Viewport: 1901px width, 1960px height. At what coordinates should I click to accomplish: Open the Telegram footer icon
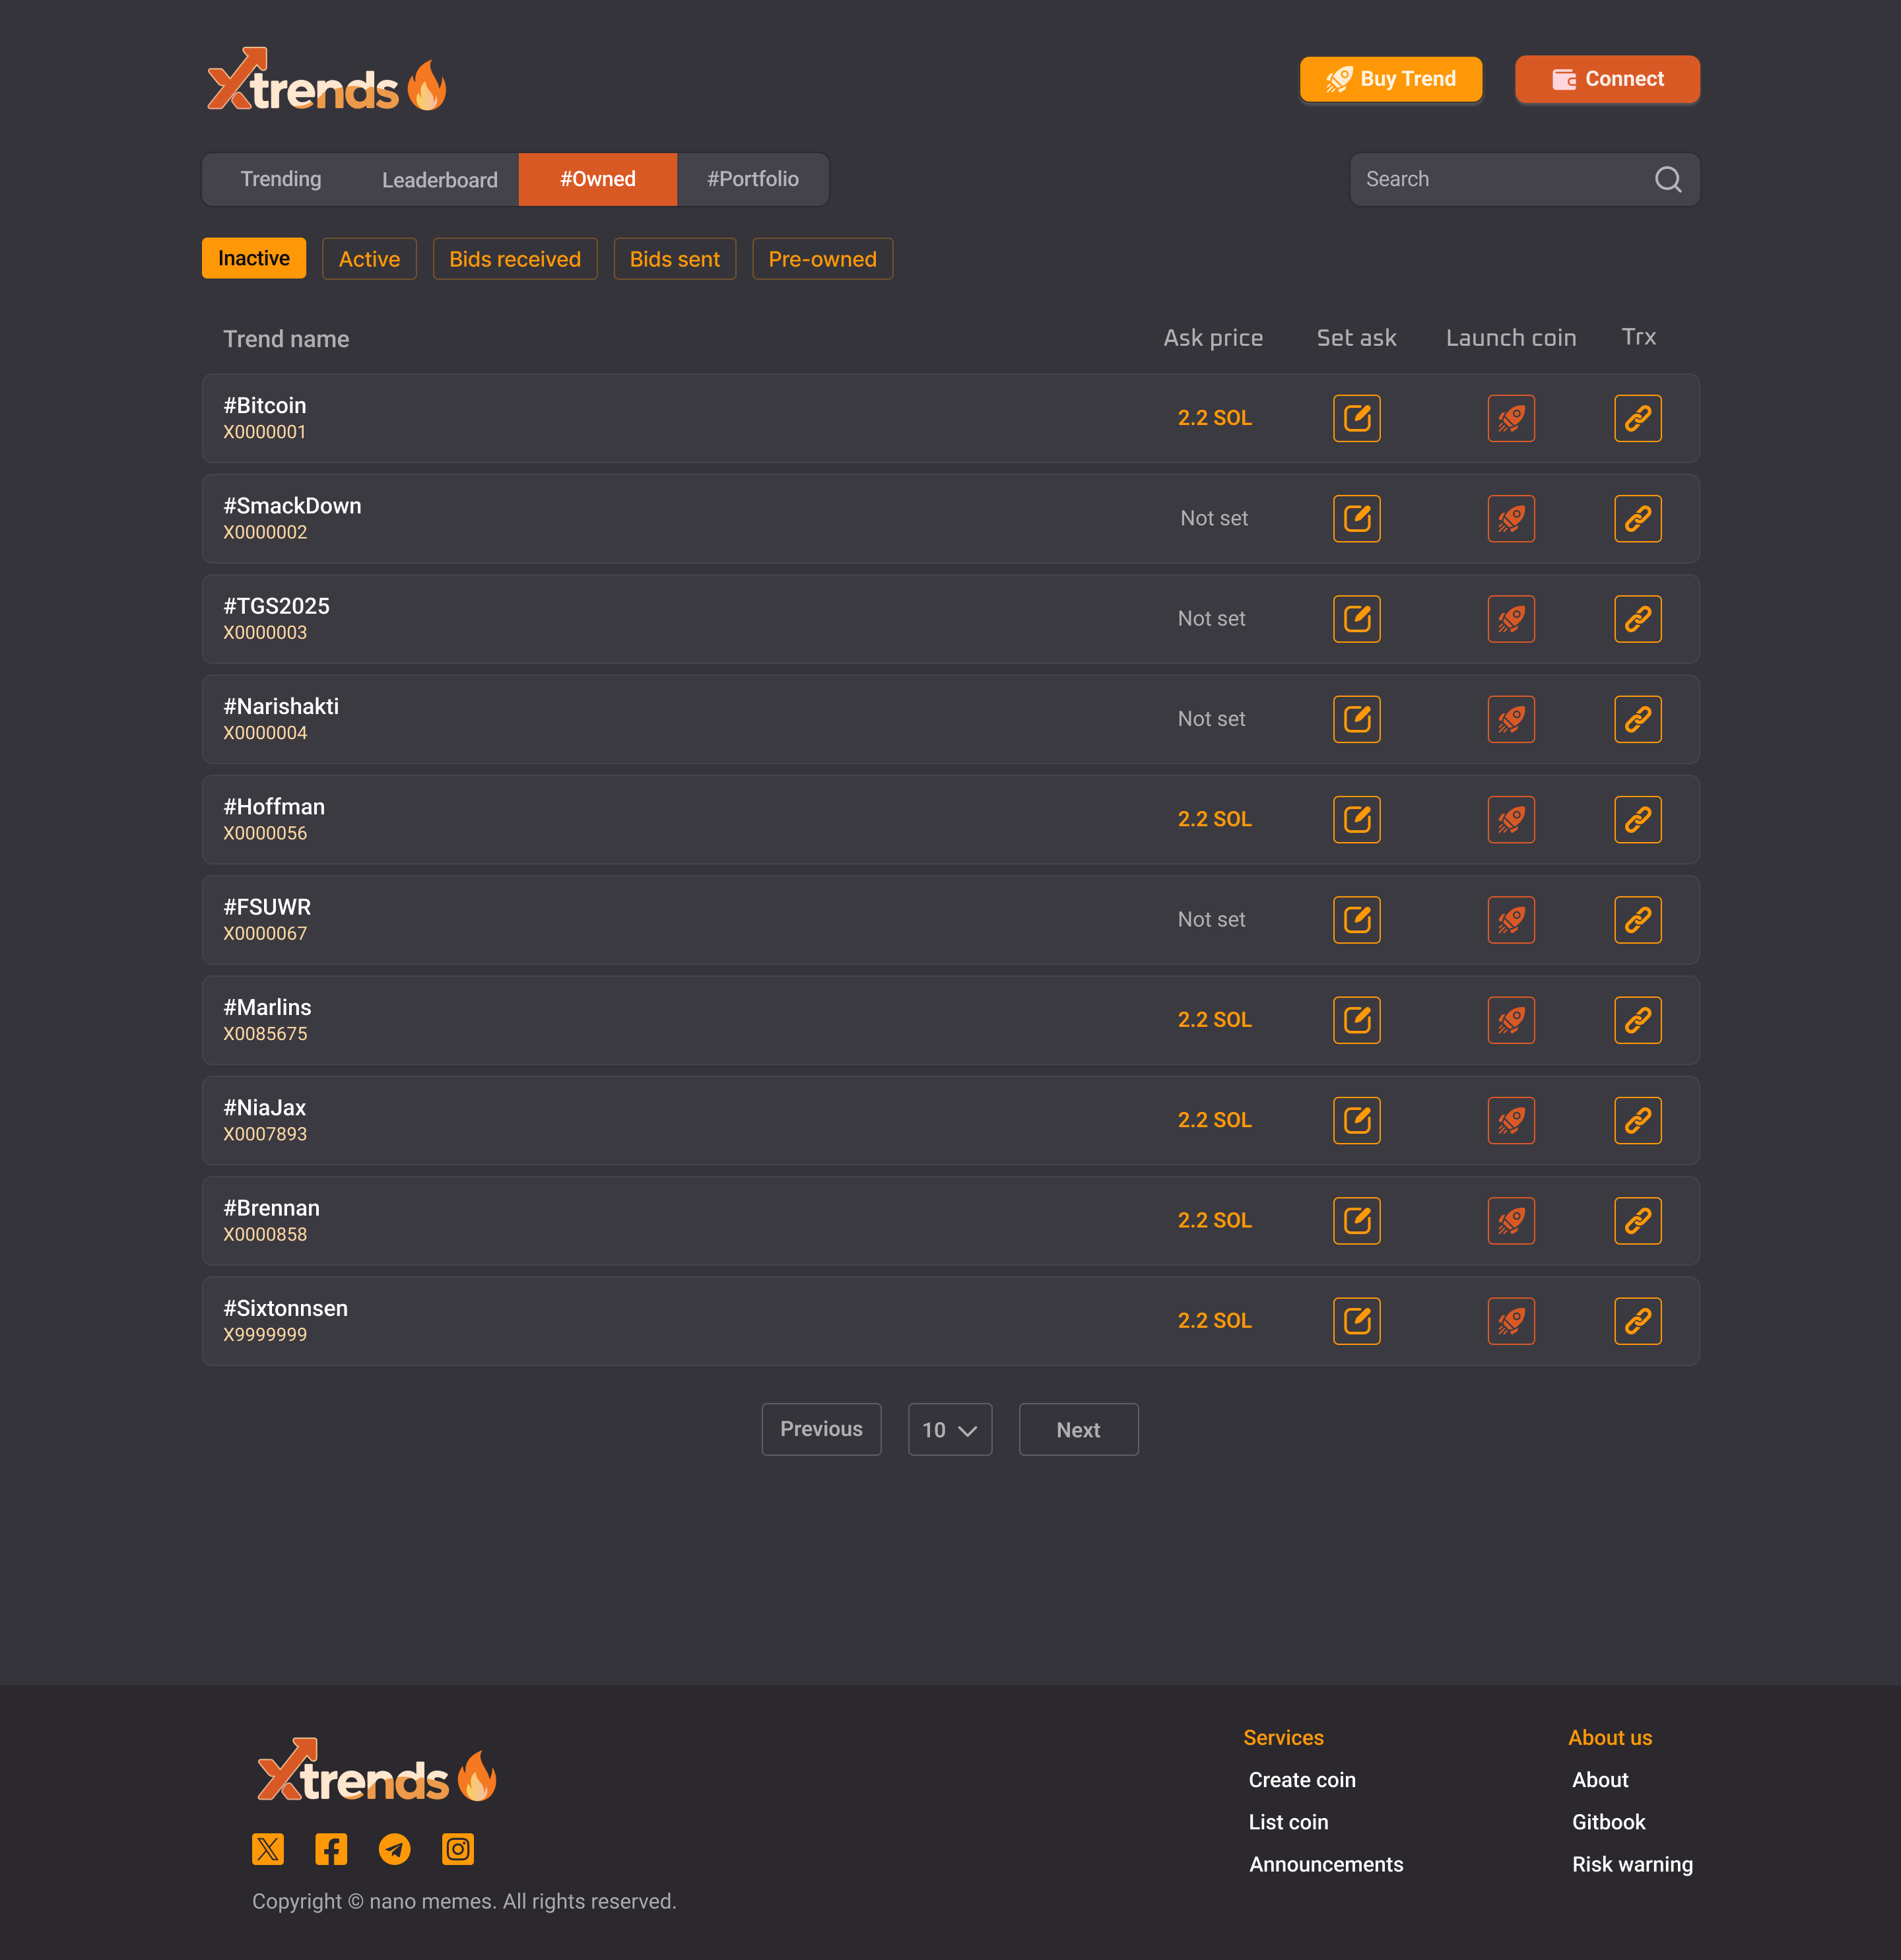(394, 1849)
